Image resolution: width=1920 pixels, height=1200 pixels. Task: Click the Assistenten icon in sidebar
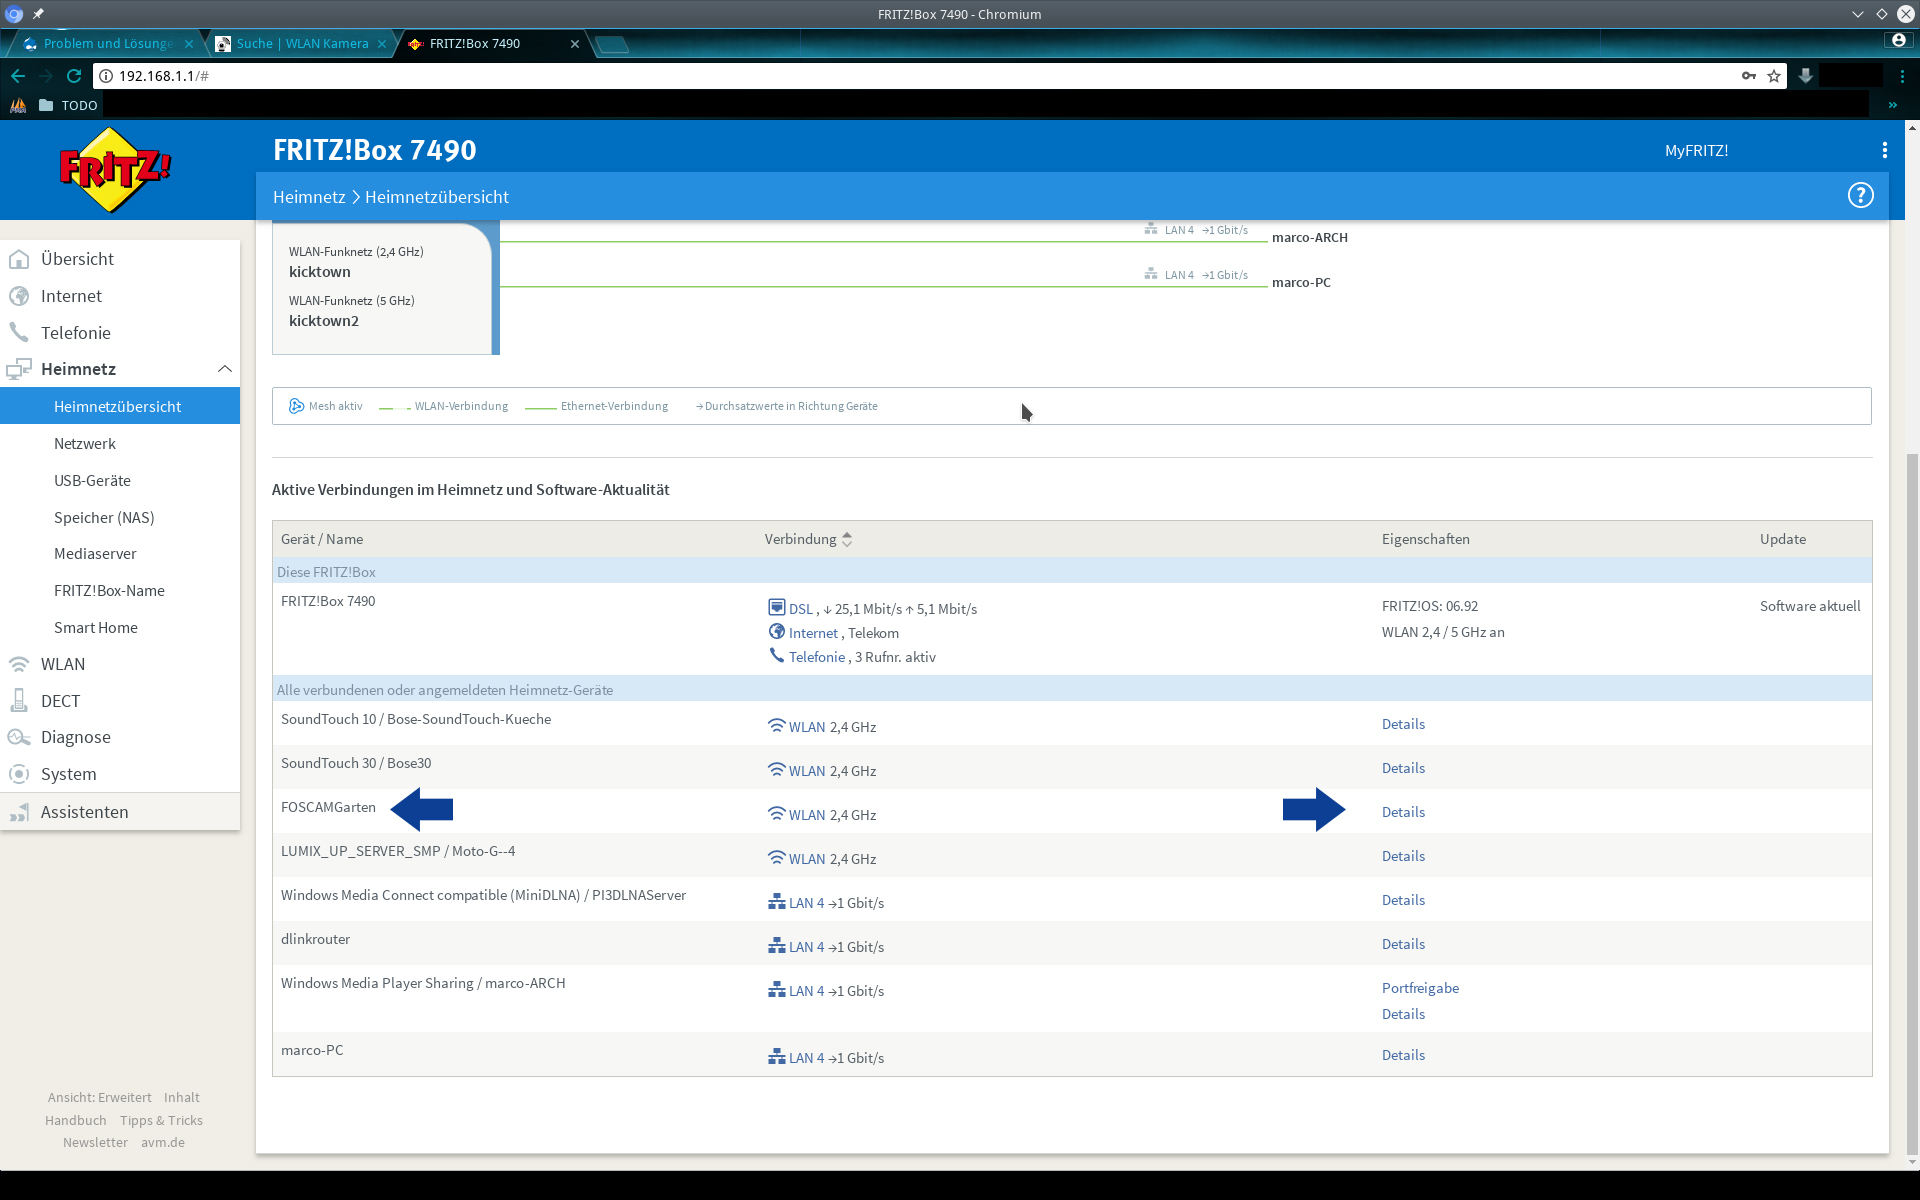tap(19, 812)
